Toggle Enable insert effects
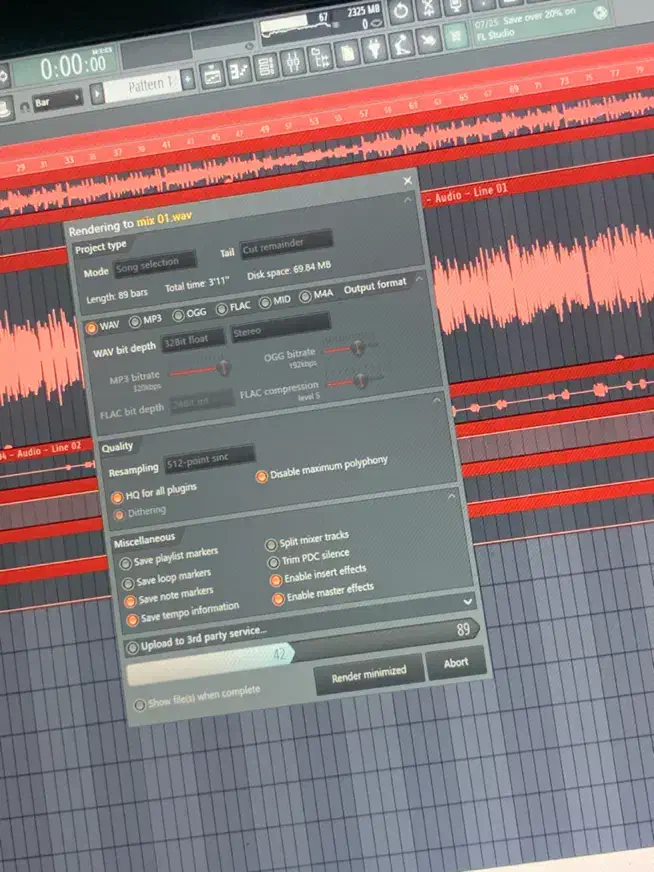 coord(275,581)
